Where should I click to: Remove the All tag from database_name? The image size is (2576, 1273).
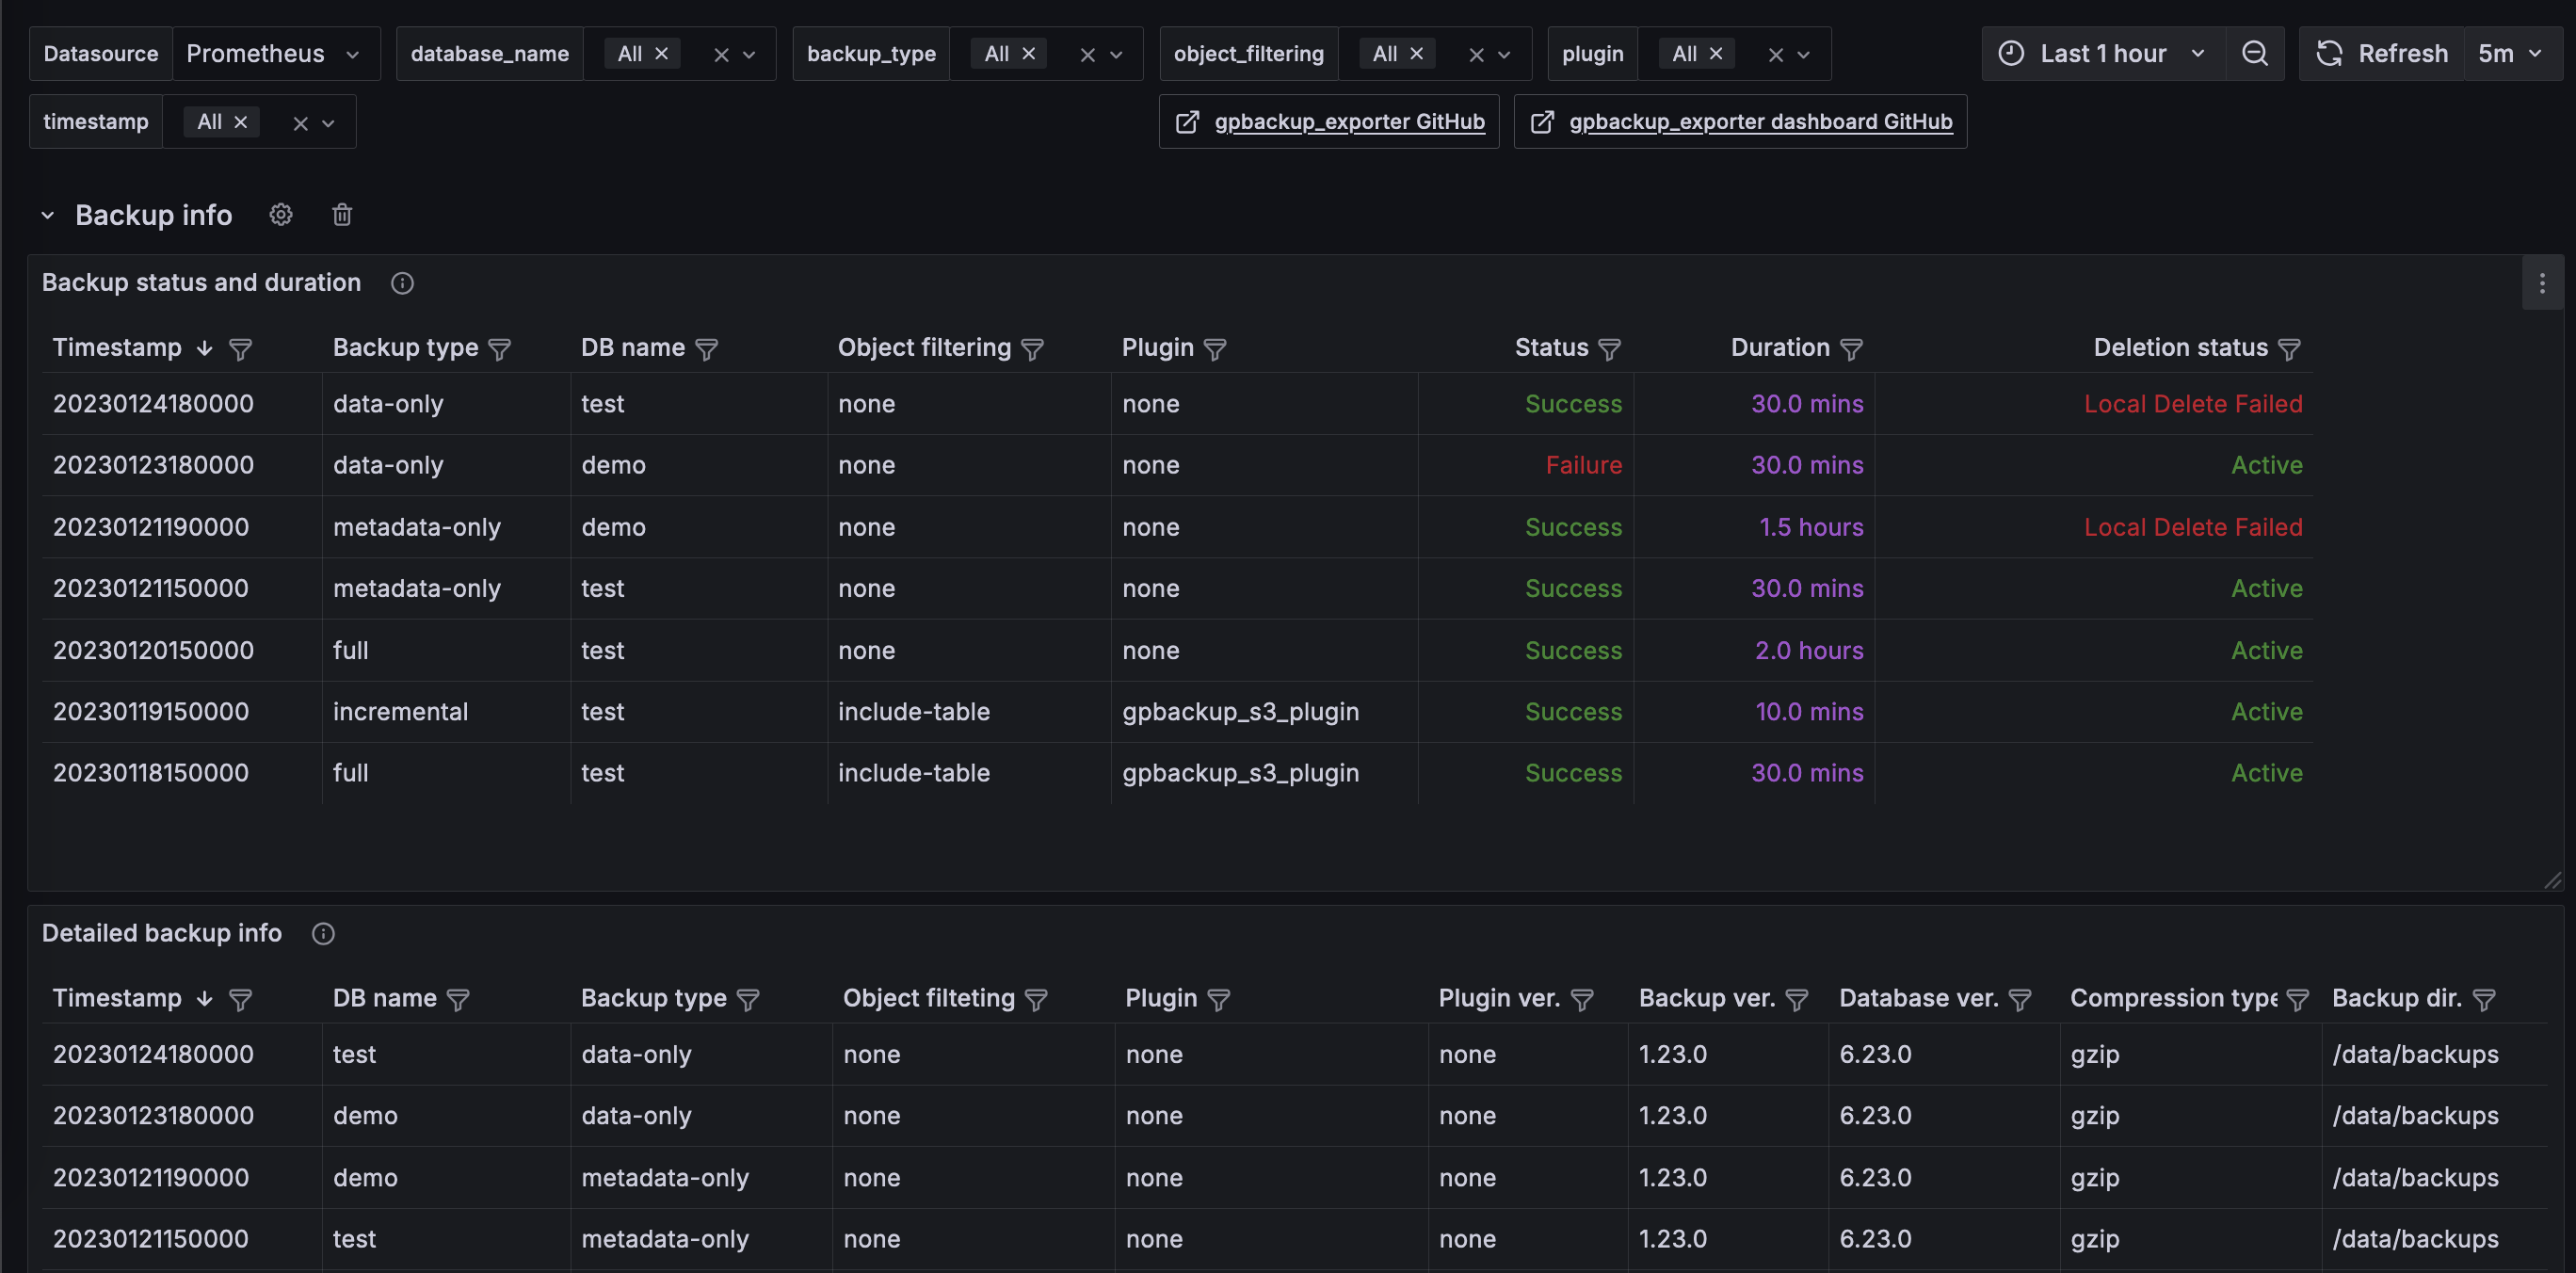tap(661, 54)
